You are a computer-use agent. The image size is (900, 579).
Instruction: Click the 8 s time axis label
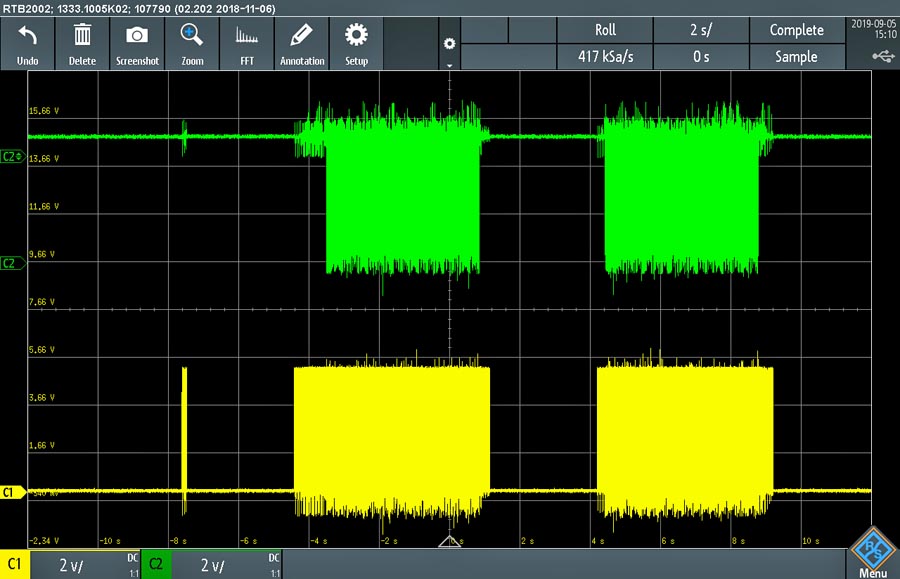(x=739, y=541)
